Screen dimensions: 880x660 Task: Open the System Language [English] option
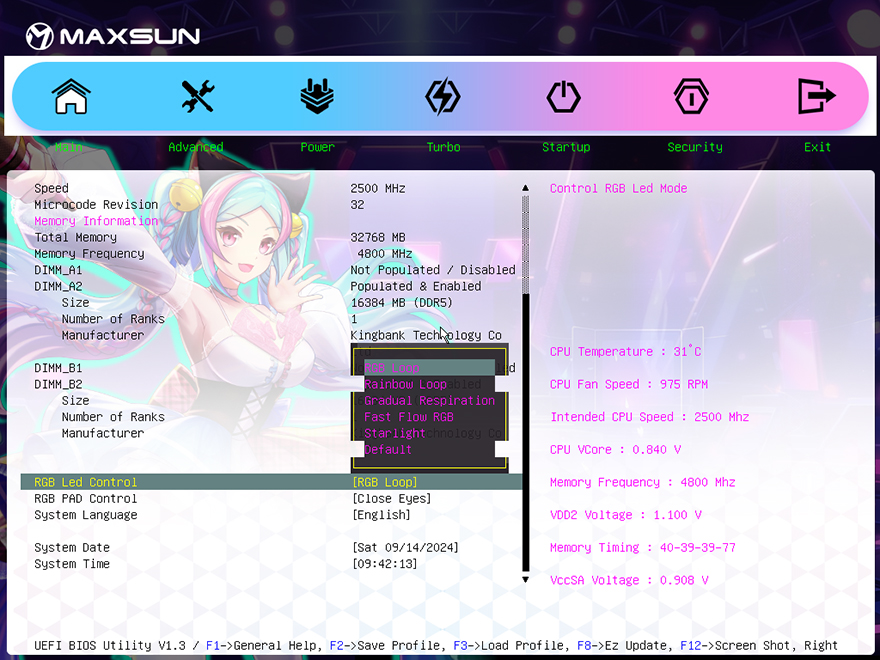[381, 515]
